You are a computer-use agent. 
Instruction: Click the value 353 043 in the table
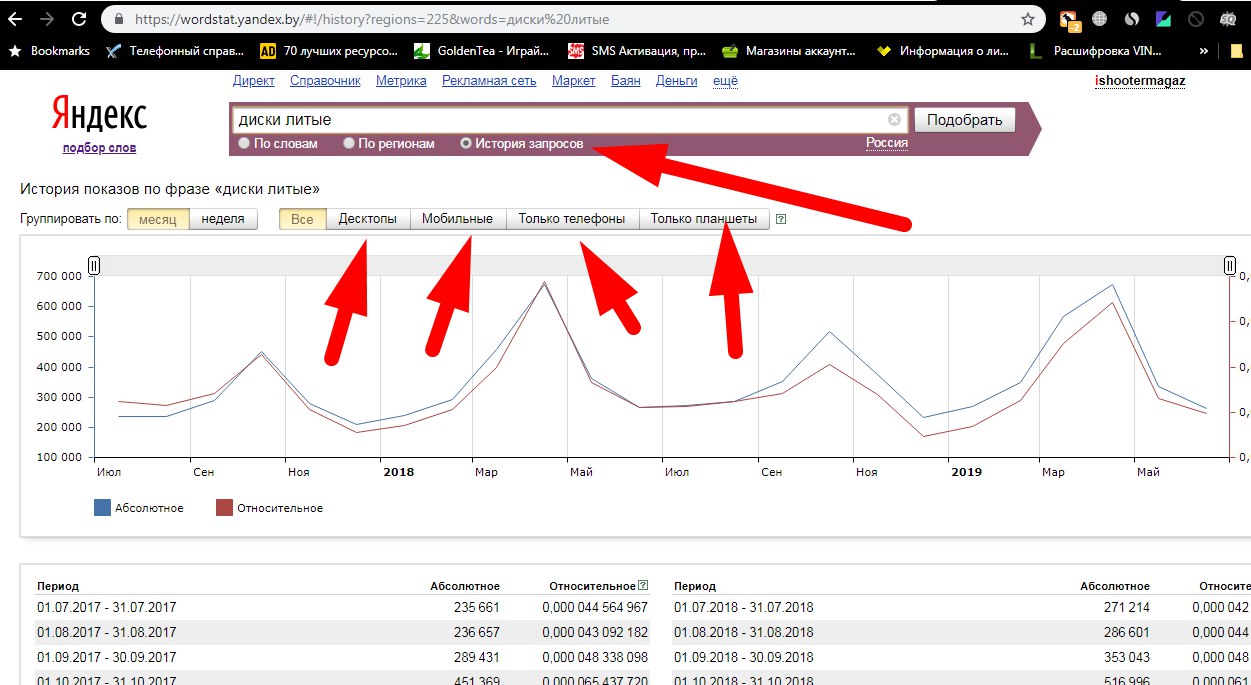1126,657
